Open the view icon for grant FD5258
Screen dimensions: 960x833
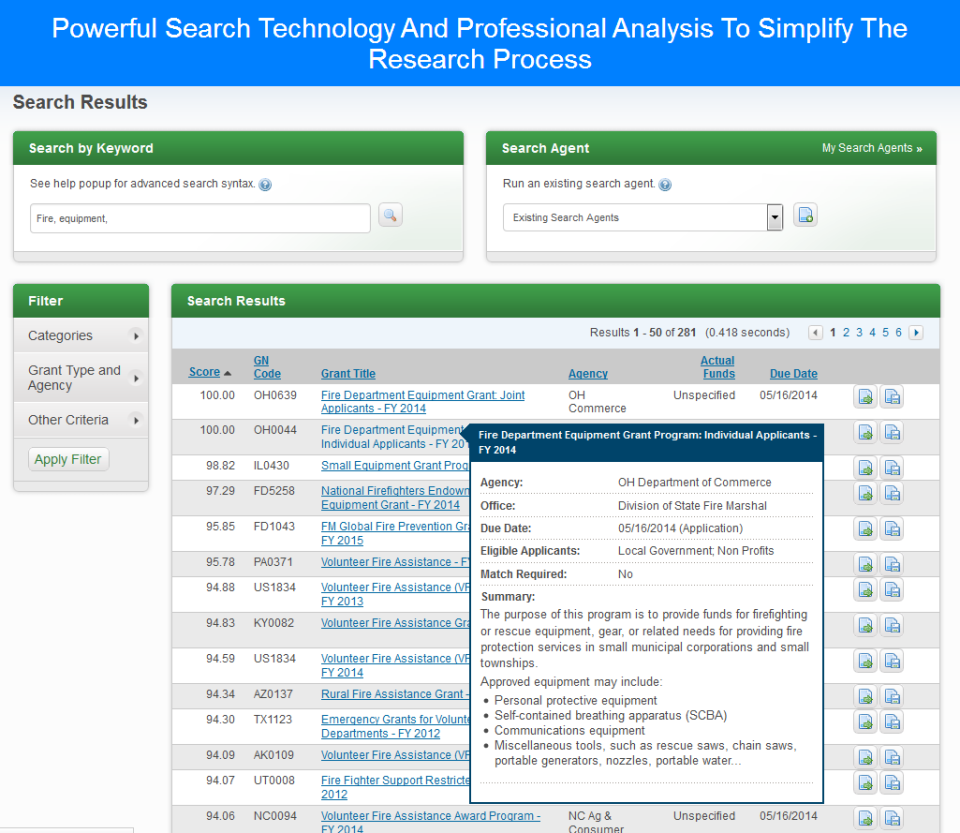point(864,492)
